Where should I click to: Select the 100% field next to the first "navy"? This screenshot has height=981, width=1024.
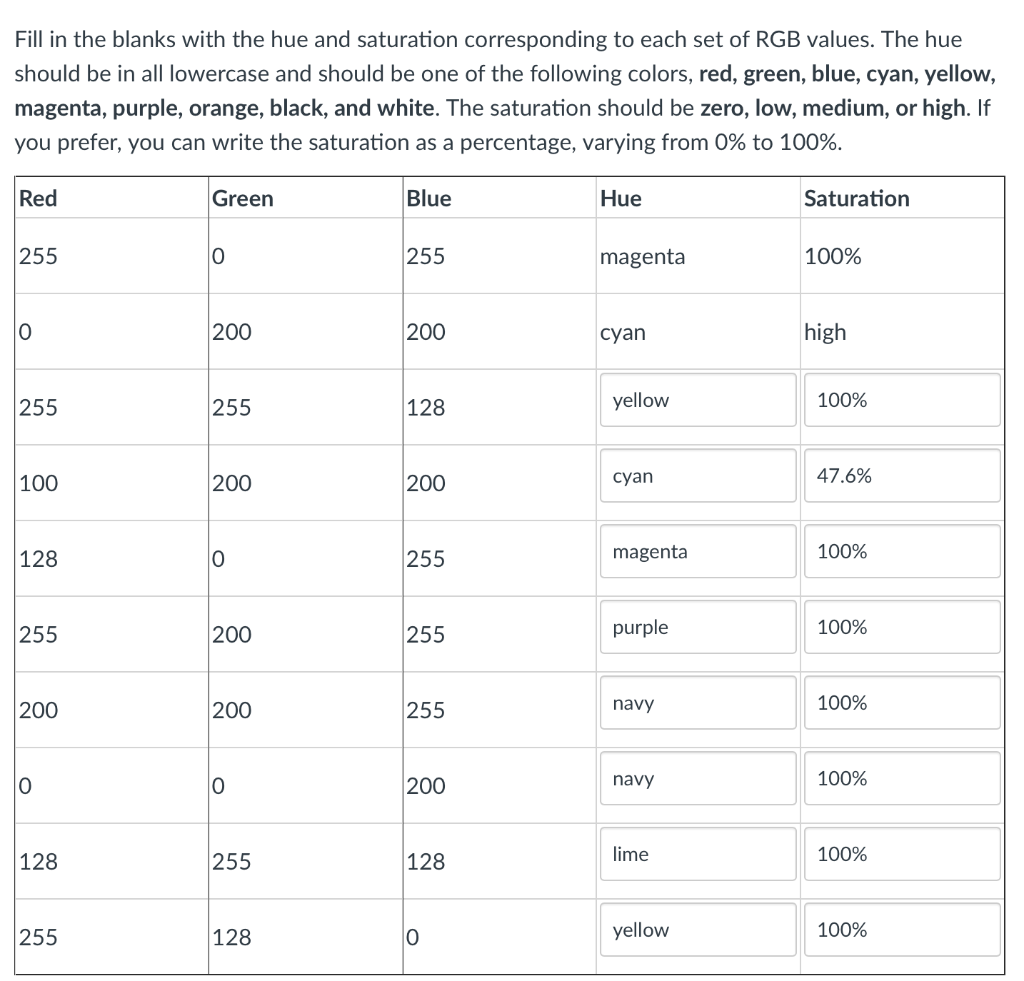[x=901, y=703]
